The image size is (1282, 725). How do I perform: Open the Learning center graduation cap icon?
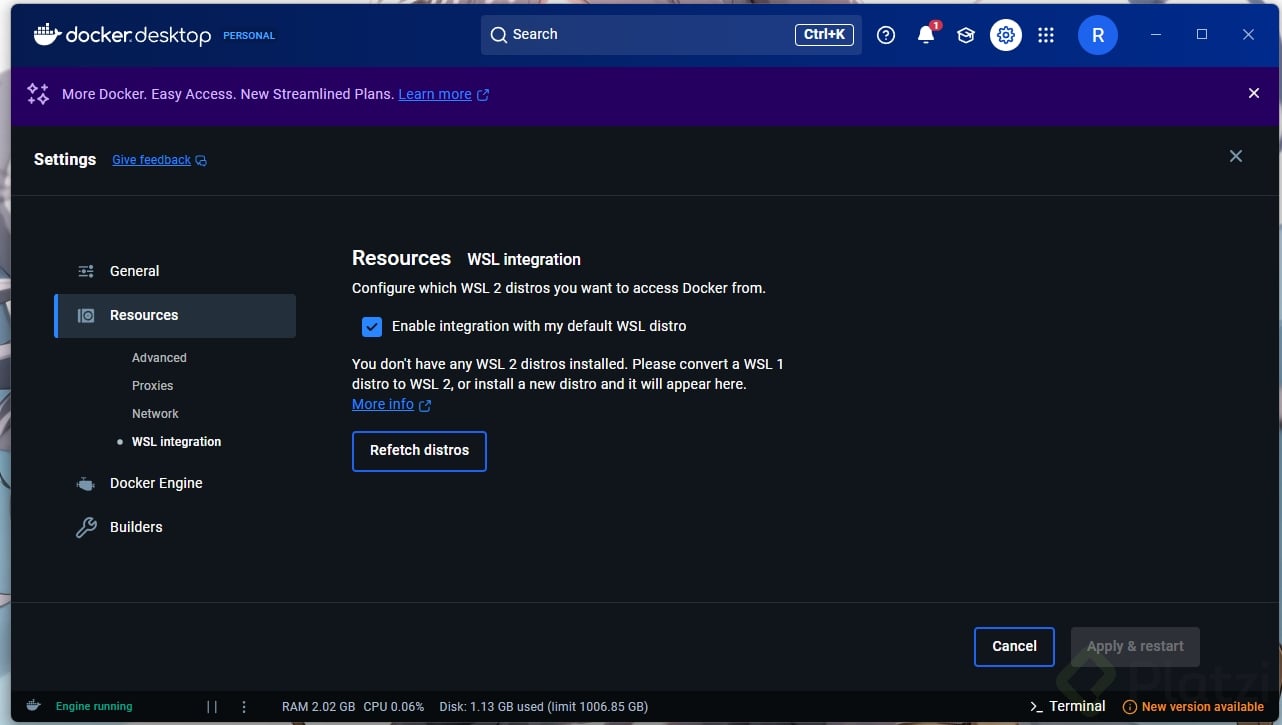pyautogui.click(x=966, y=35)
